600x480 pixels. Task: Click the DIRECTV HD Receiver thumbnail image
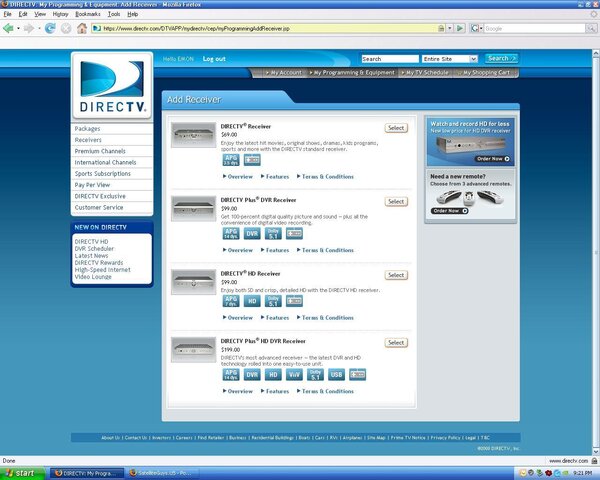click(193, 282)
